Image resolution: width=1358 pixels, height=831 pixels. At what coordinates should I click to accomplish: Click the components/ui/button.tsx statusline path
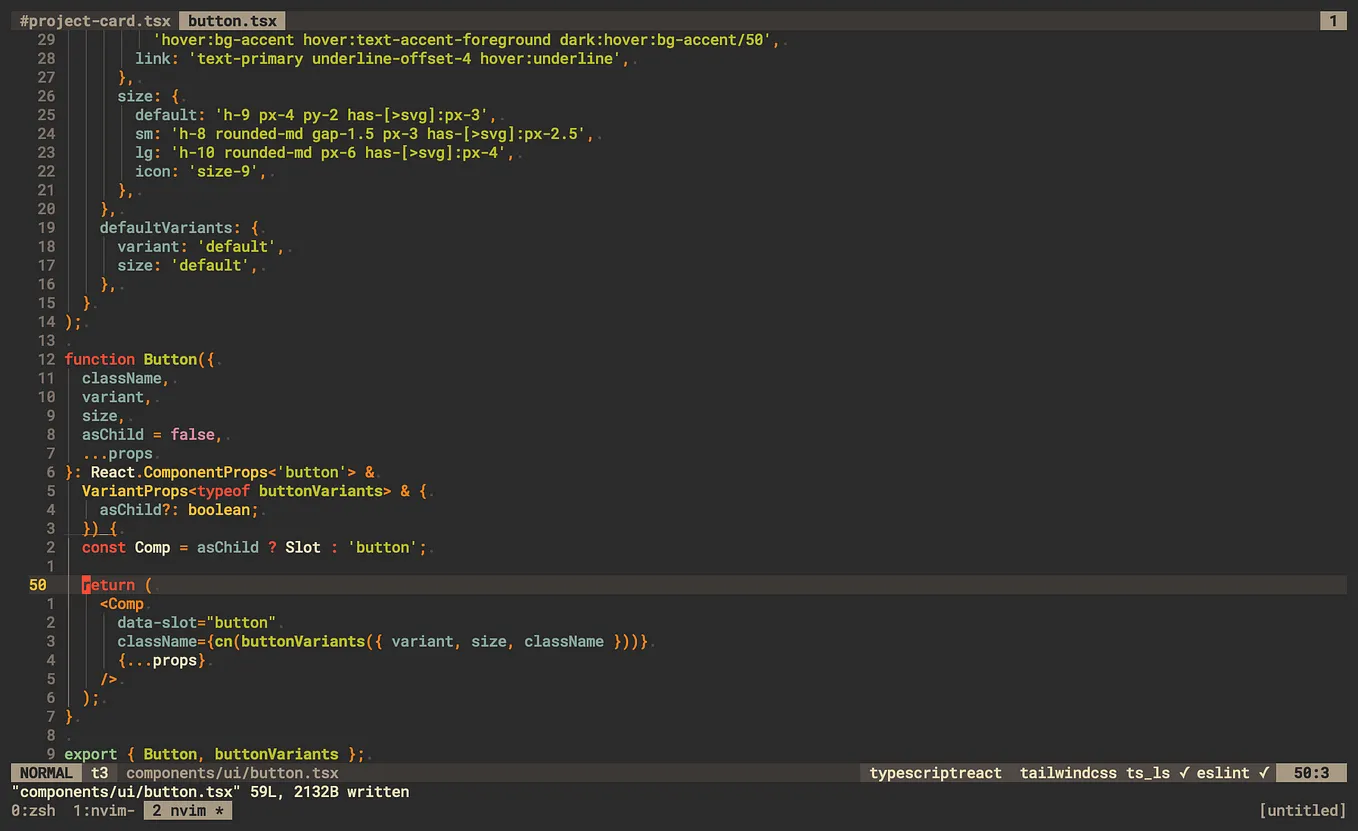(232, 772)
